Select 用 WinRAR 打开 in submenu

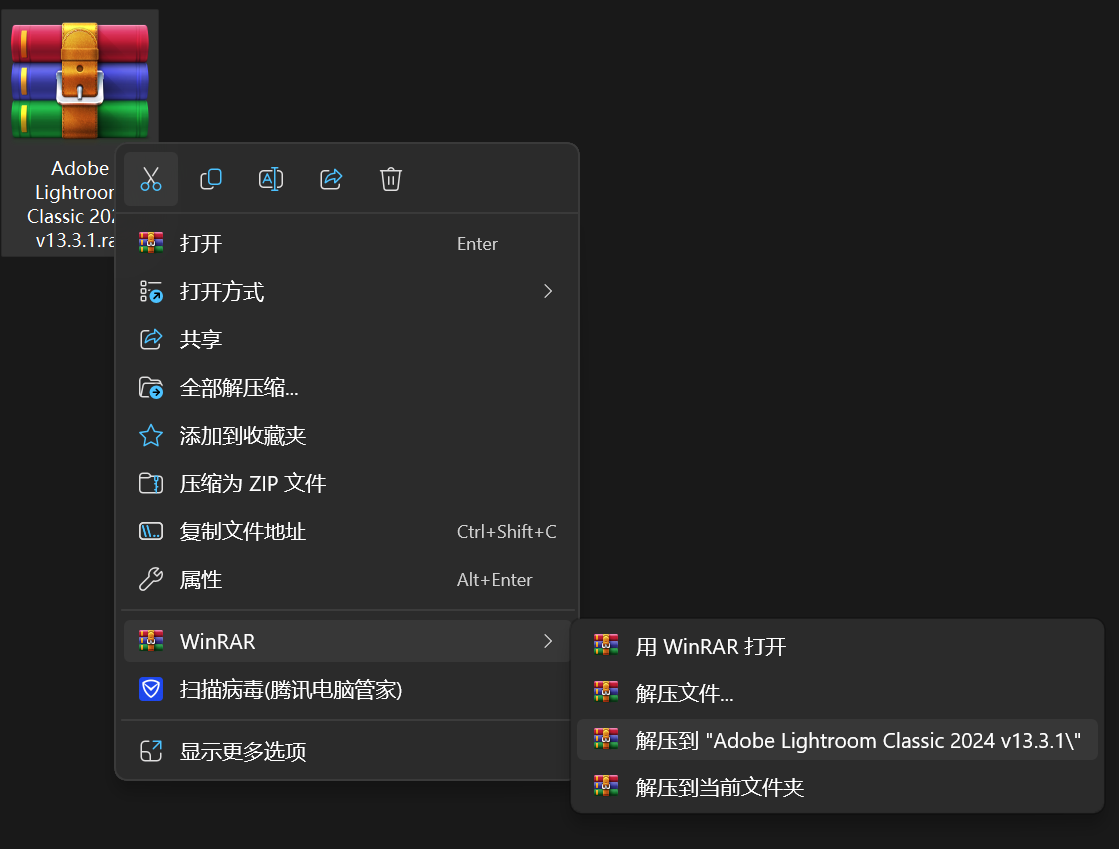pos(711,646)
